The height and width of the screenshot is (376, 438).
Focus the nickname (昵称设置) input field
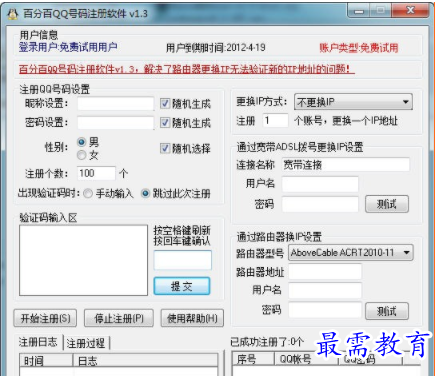pos(116,104)
